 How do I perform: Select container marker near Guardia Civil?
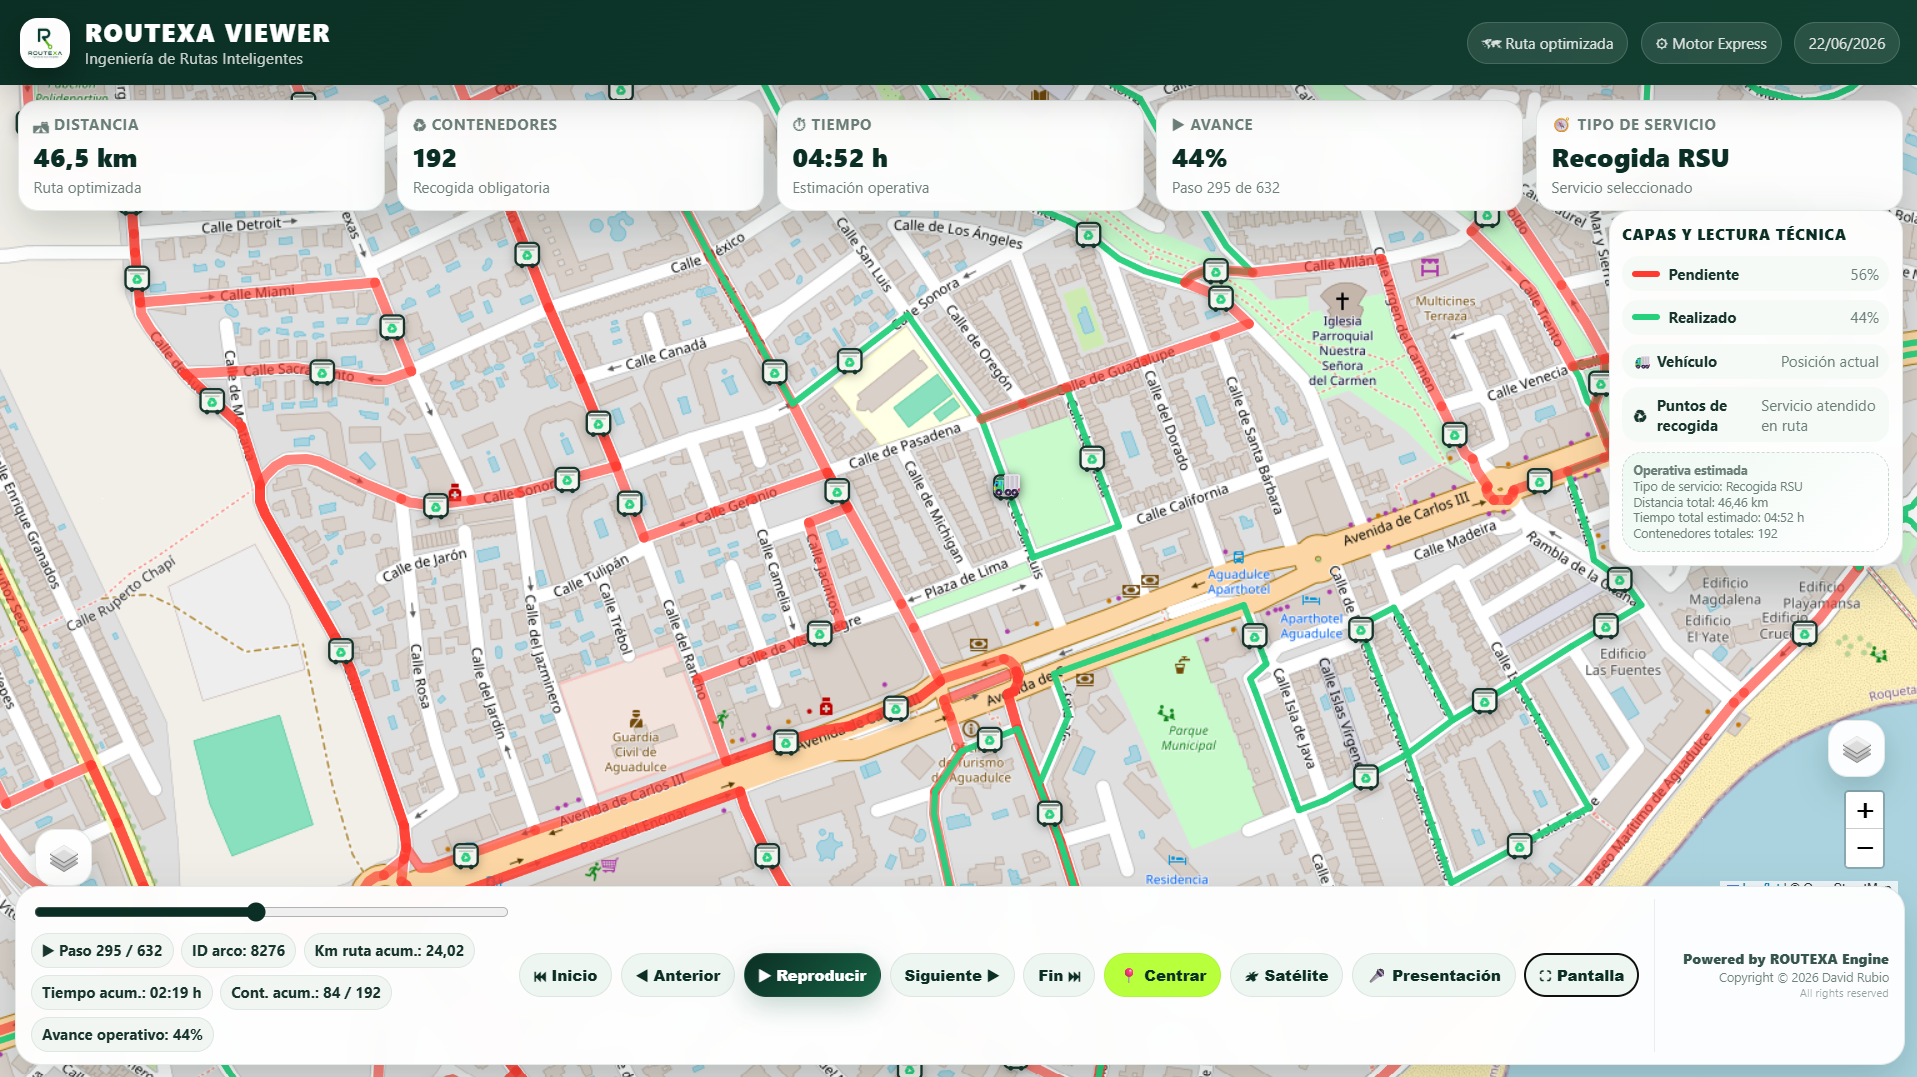[x=786, y=742]
